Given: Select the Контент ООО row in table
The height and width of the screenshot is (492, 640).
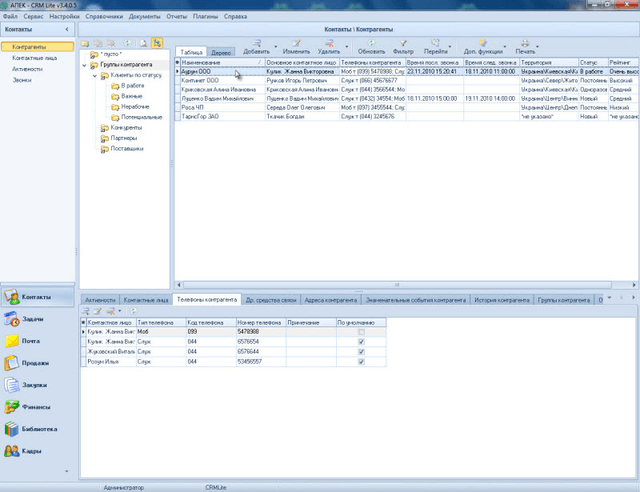Looking at the screenshot, I should [x=201, y=81].
